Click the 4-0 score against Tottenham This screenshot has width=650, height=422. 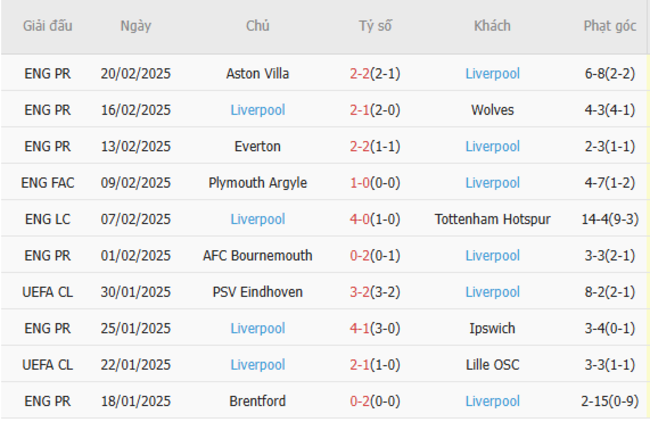pos(360,219)
